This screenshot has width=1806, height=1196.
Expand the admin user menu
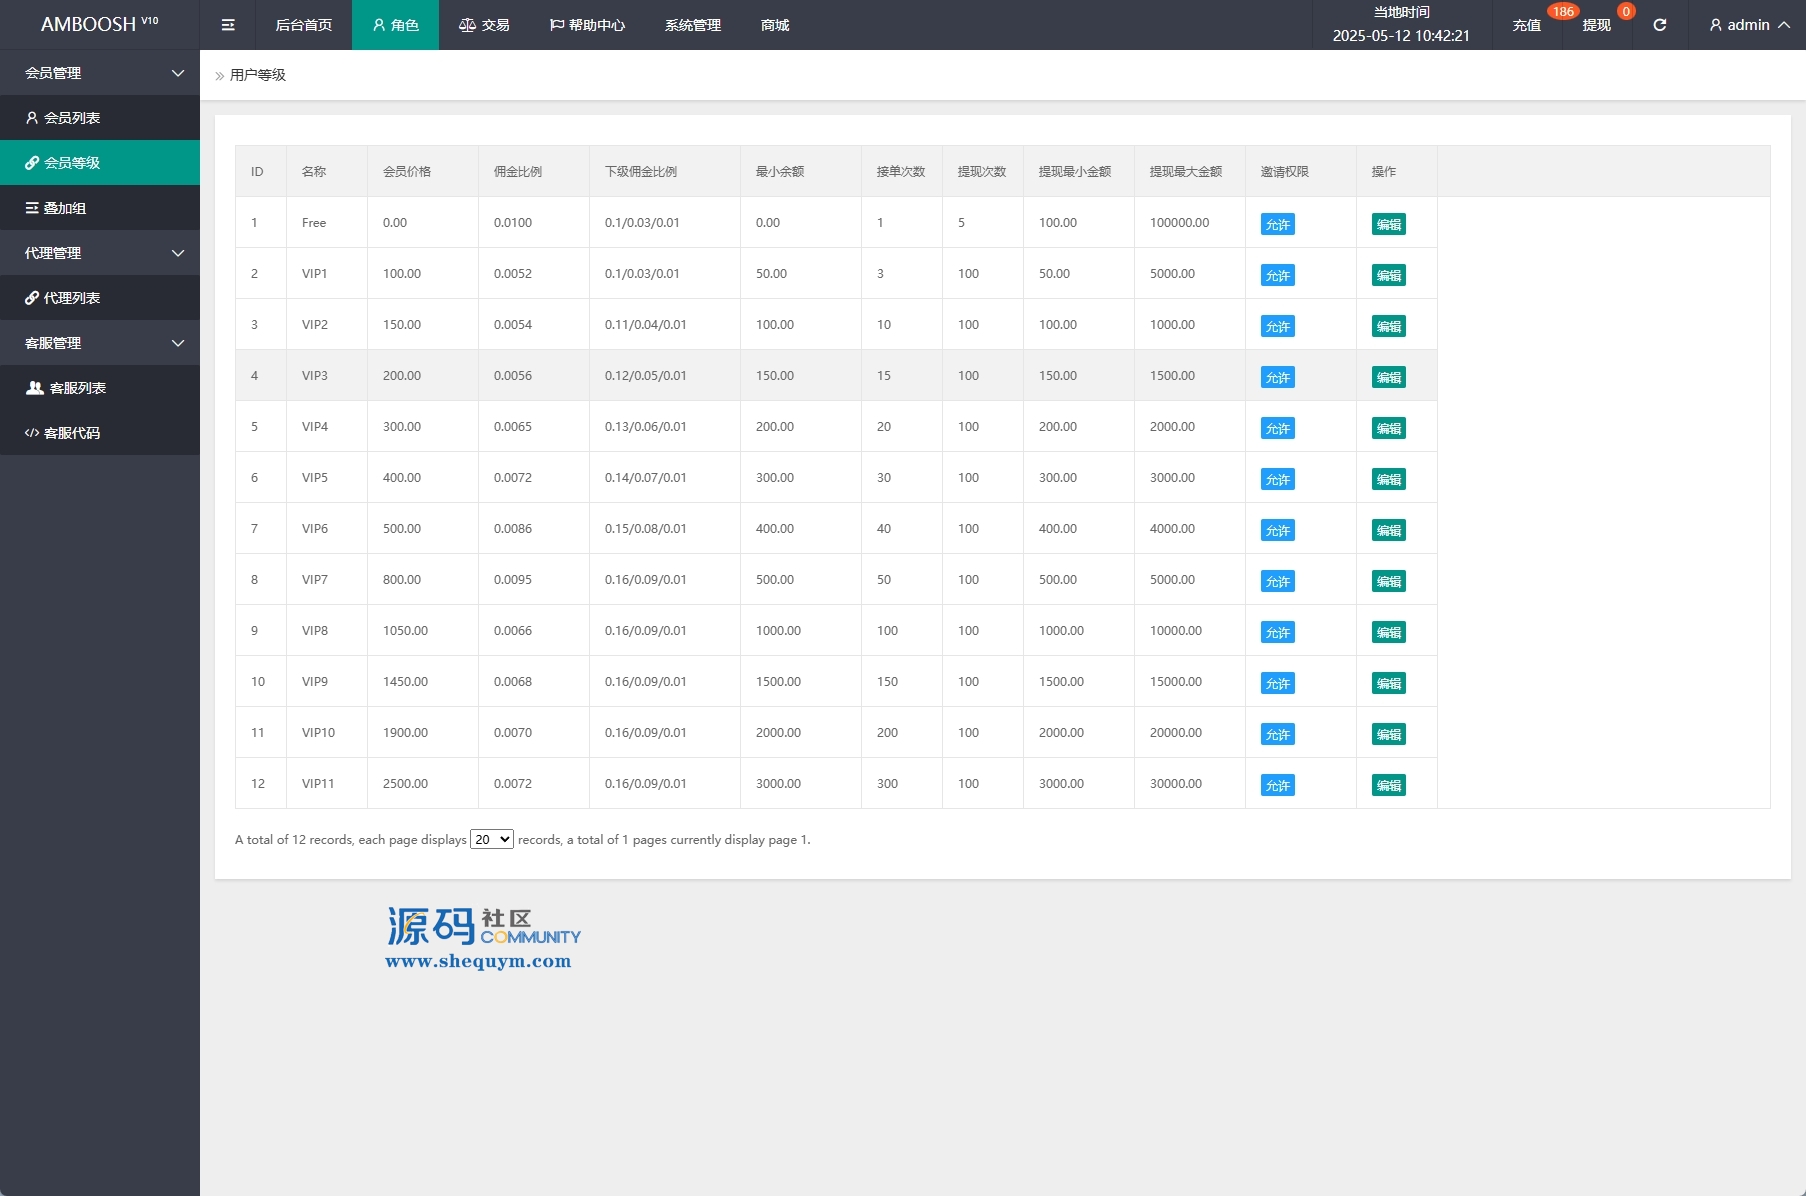click(x=1748, y=25)
